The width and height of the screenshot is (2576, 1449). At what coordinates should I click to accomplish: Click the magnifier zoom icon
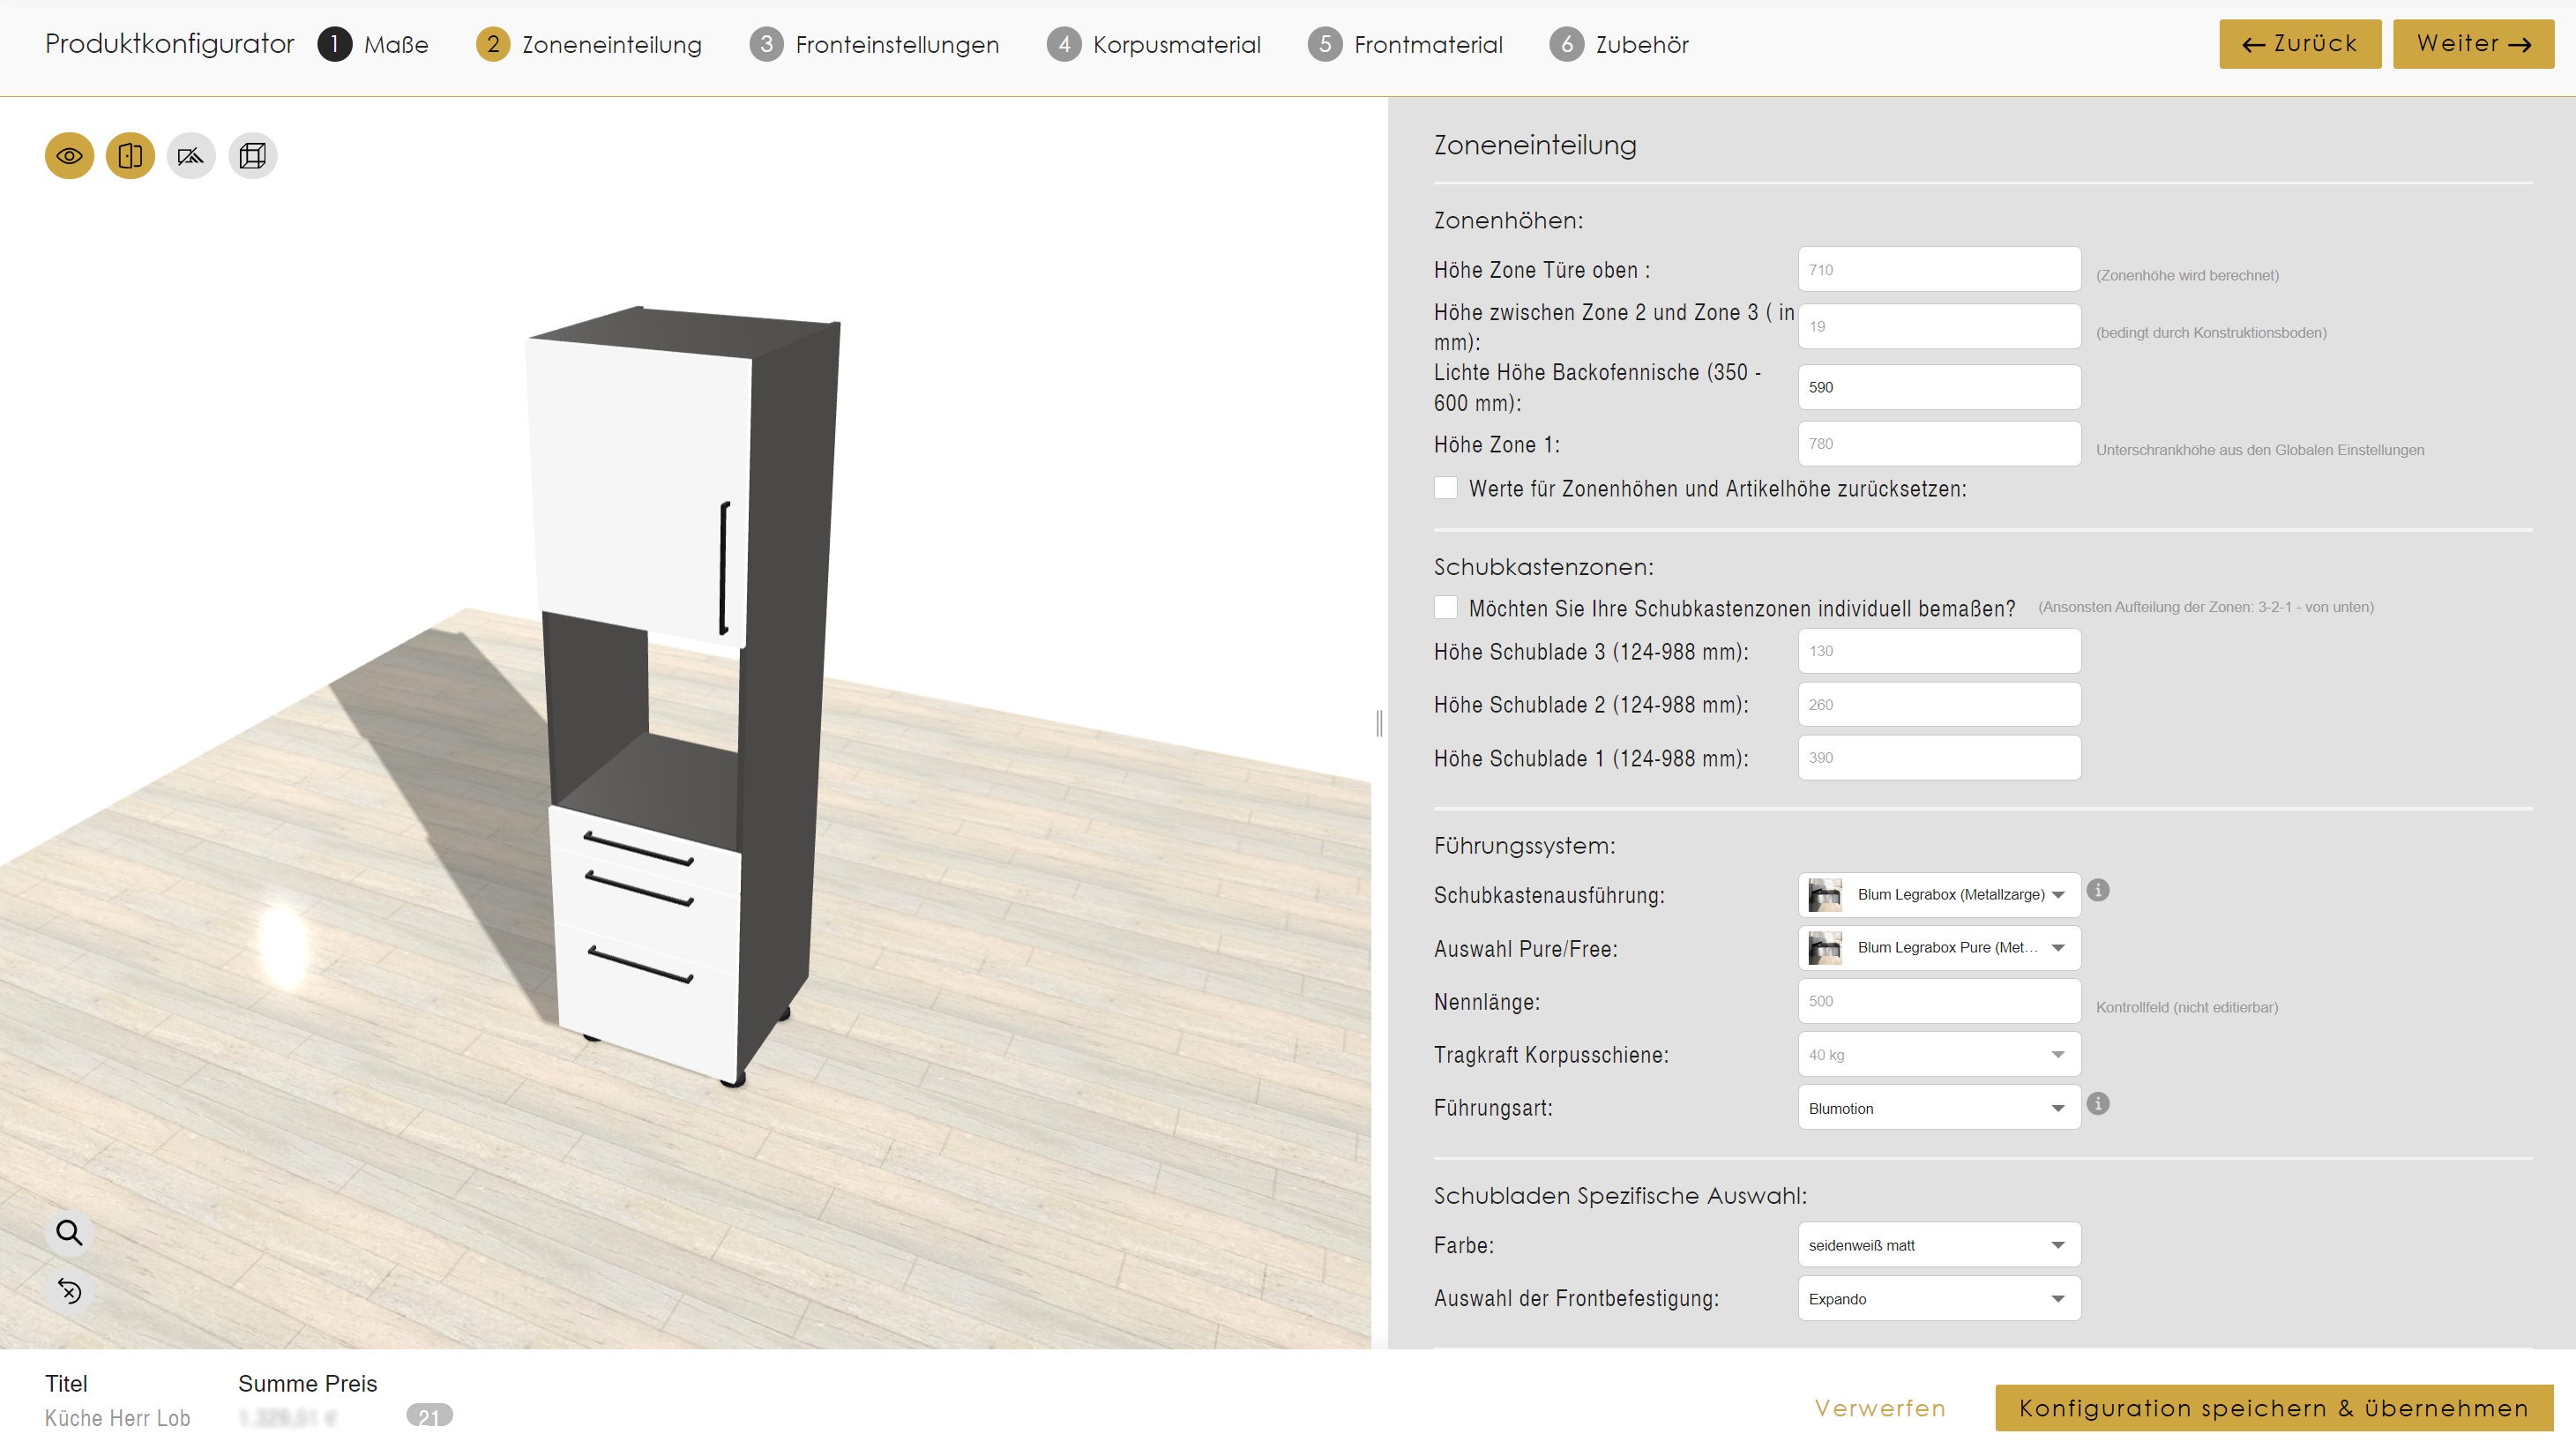[69, 1232]
